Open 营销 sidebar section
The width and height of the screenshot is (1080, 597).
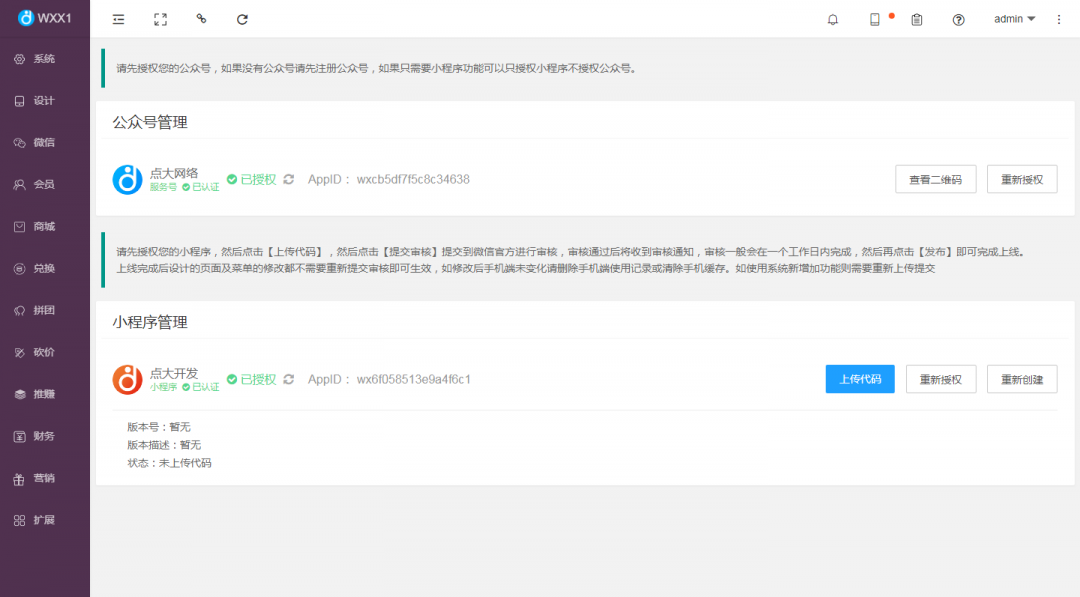(x=44, y=478)
